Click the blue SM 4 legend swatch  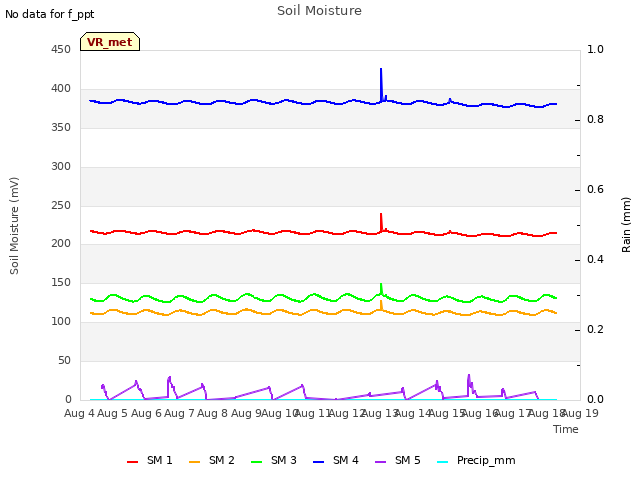click(x=318, y=462)
